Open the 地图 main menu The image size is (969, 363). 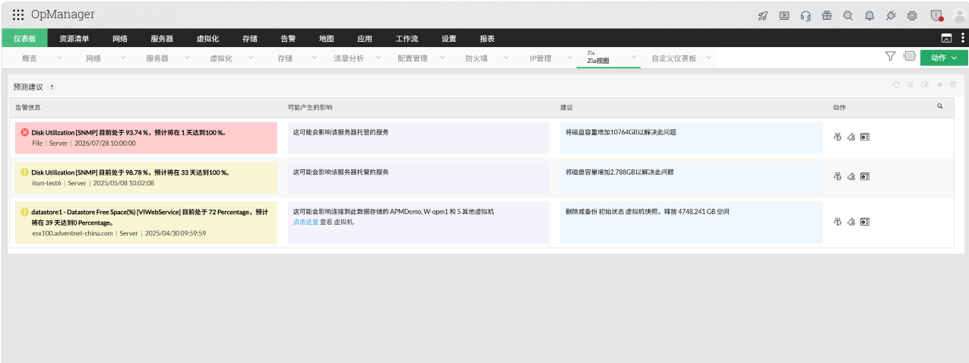(x=326, y=38)
